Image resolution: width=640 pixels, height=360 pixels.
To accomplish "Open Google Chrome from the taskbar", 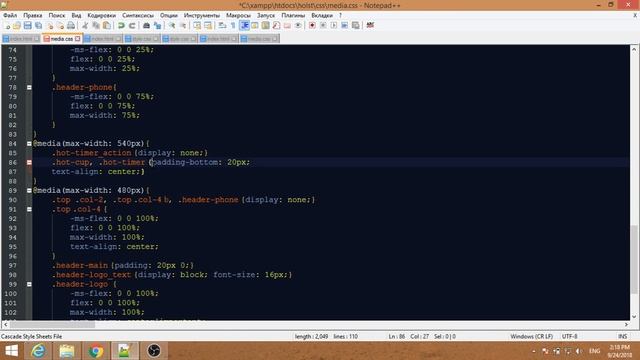I will pyautogui.click(x=96, y=351).
